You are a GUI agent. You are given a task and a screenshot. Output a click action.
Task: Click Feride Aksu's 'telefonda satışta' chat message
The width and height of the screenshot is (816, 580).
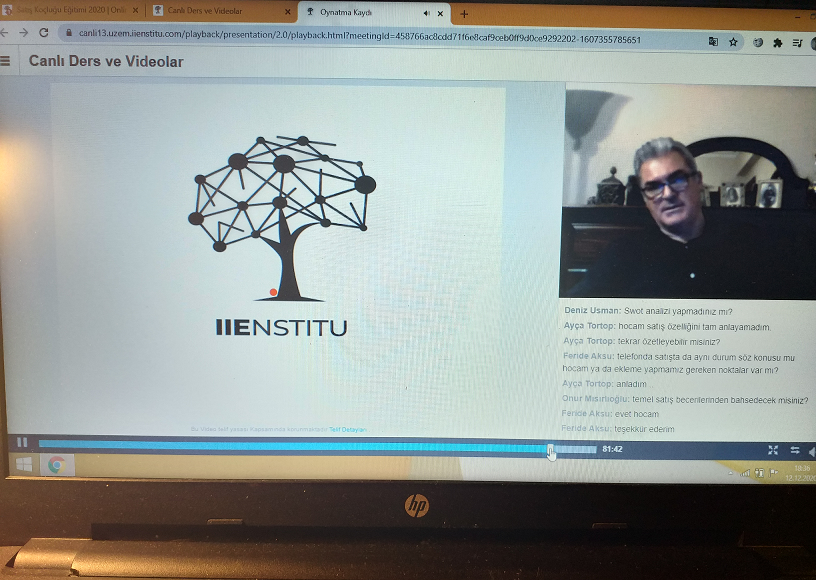tap(679, 363)
